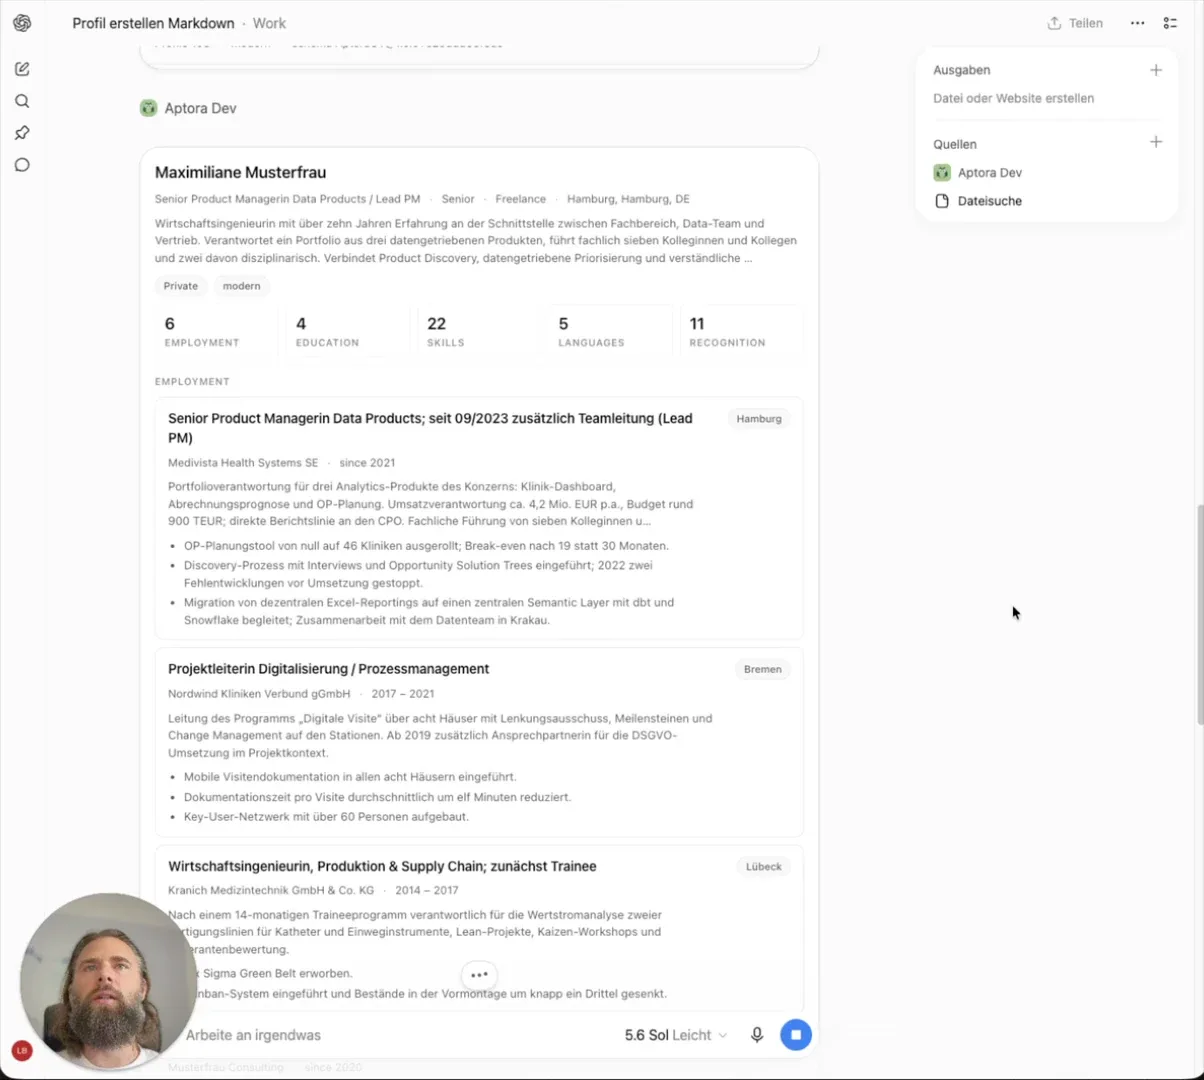Click the Teilen share button
The height and width of the screenshot is (1080, 1204).
[x=1075, y=23]
